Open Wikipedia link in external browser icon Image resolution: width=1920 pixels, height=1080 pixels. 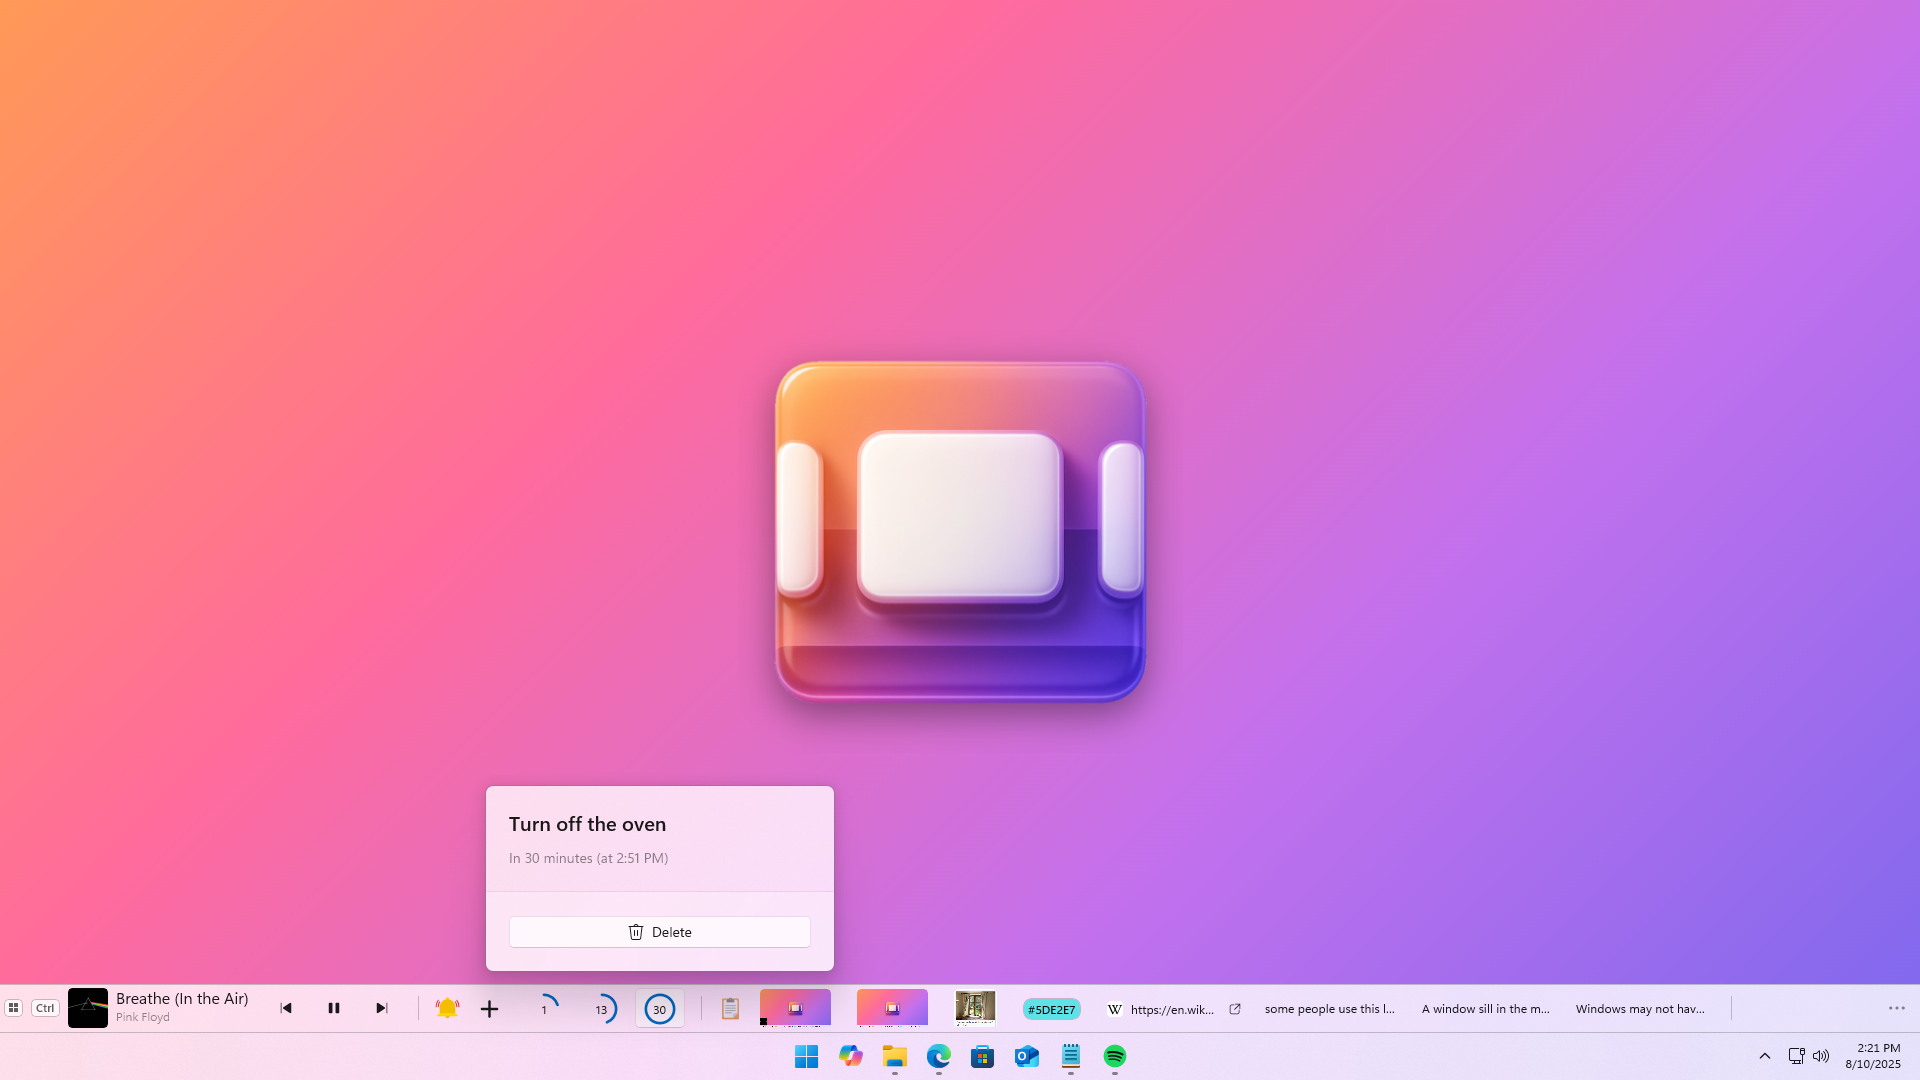tap(1235, 1009)
